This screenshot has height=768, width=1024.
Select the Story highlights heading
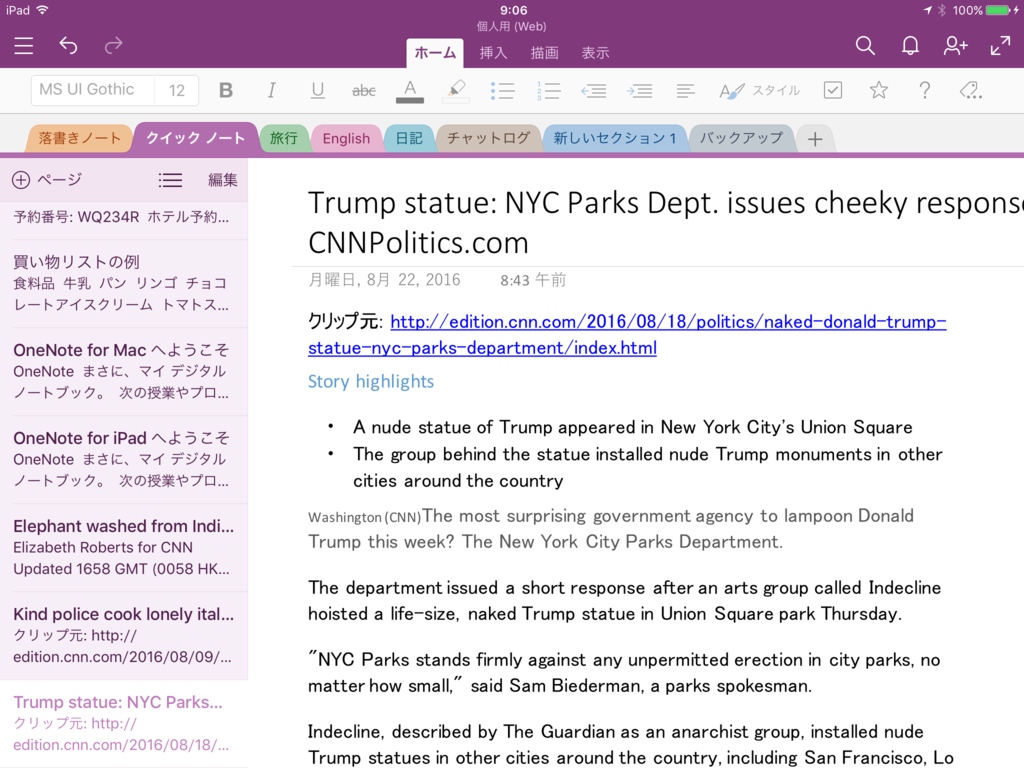(371, 381)
